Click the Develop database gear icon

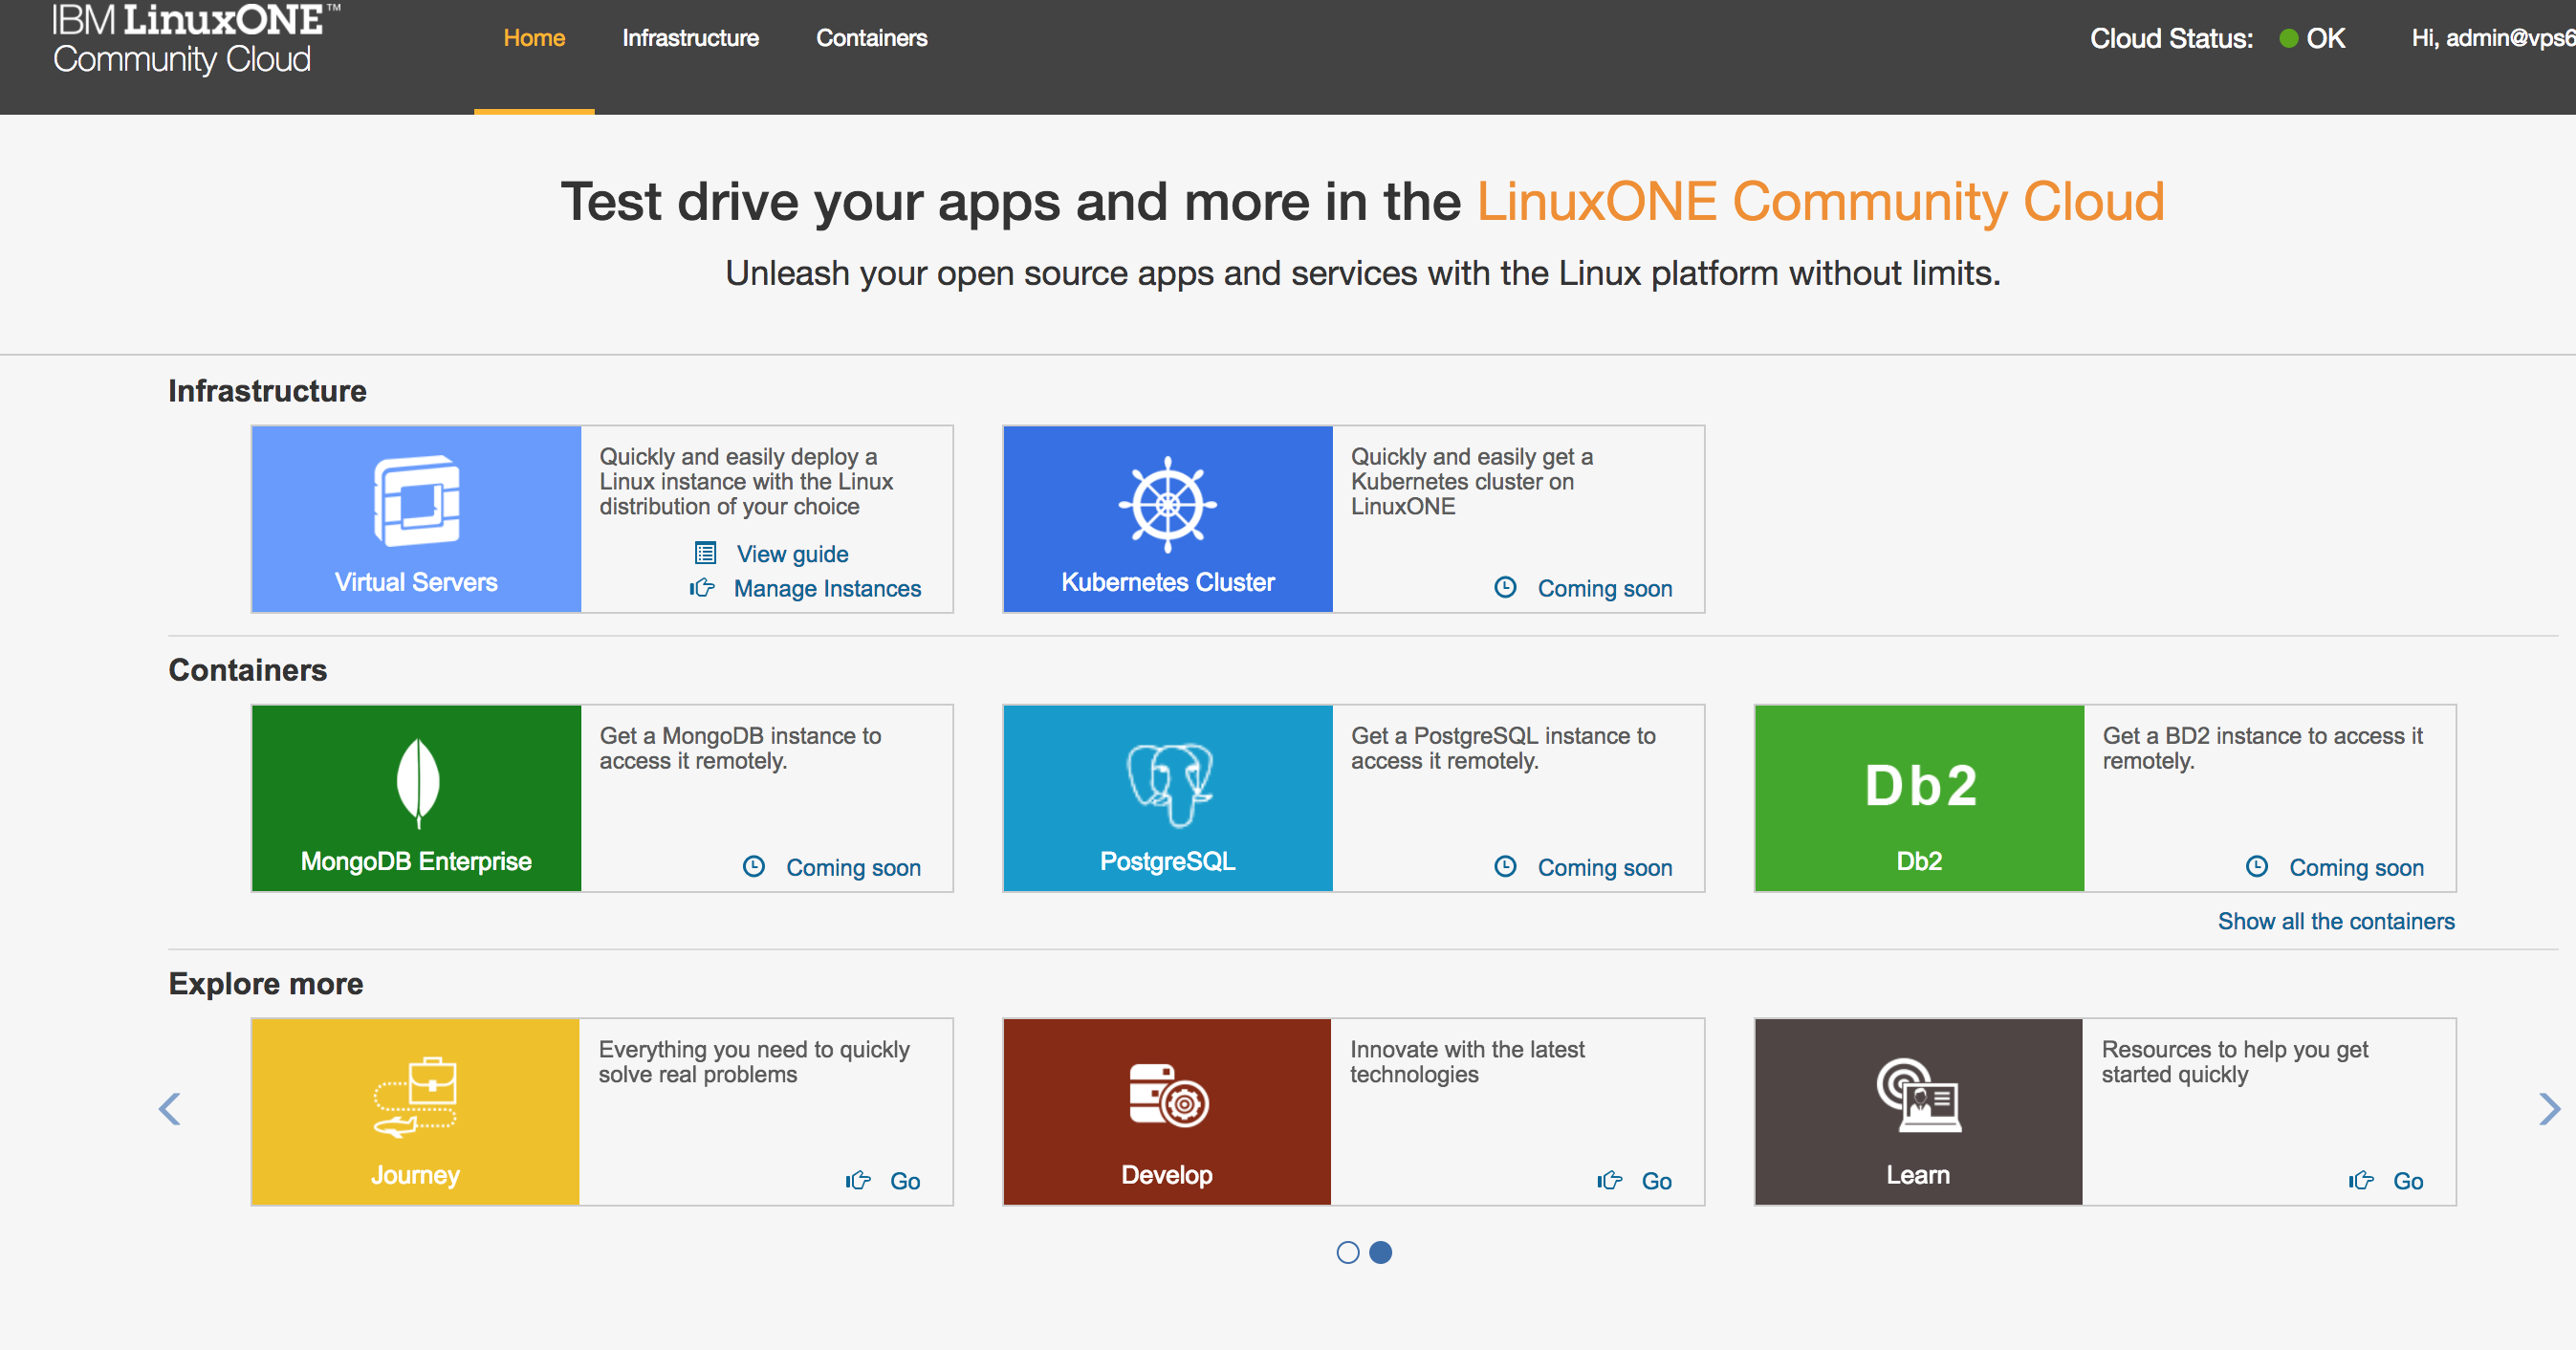pos(1168,1096)
